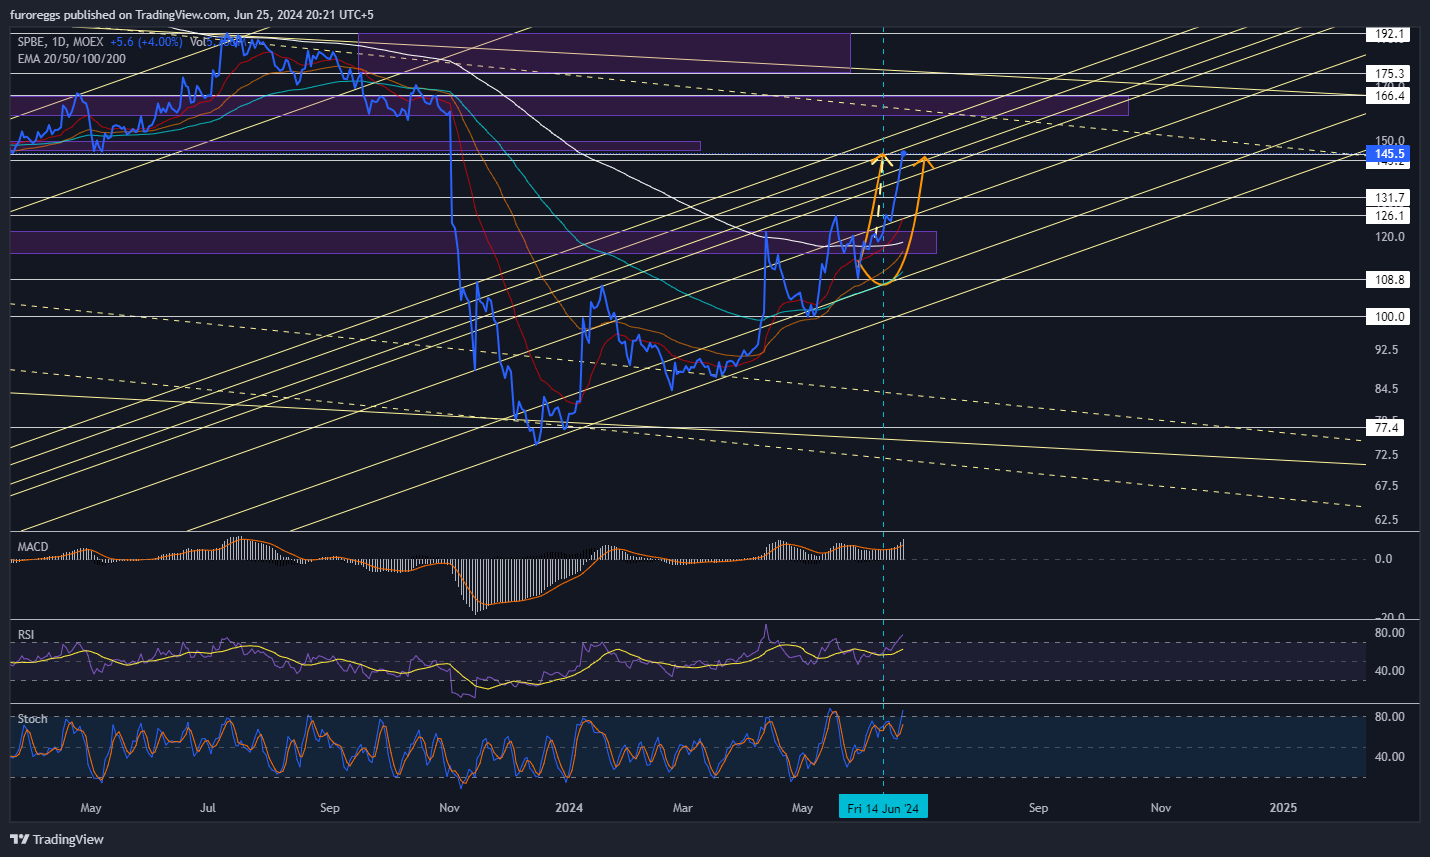Click the 40.00 value on the RSI scale

point(1390,671)
